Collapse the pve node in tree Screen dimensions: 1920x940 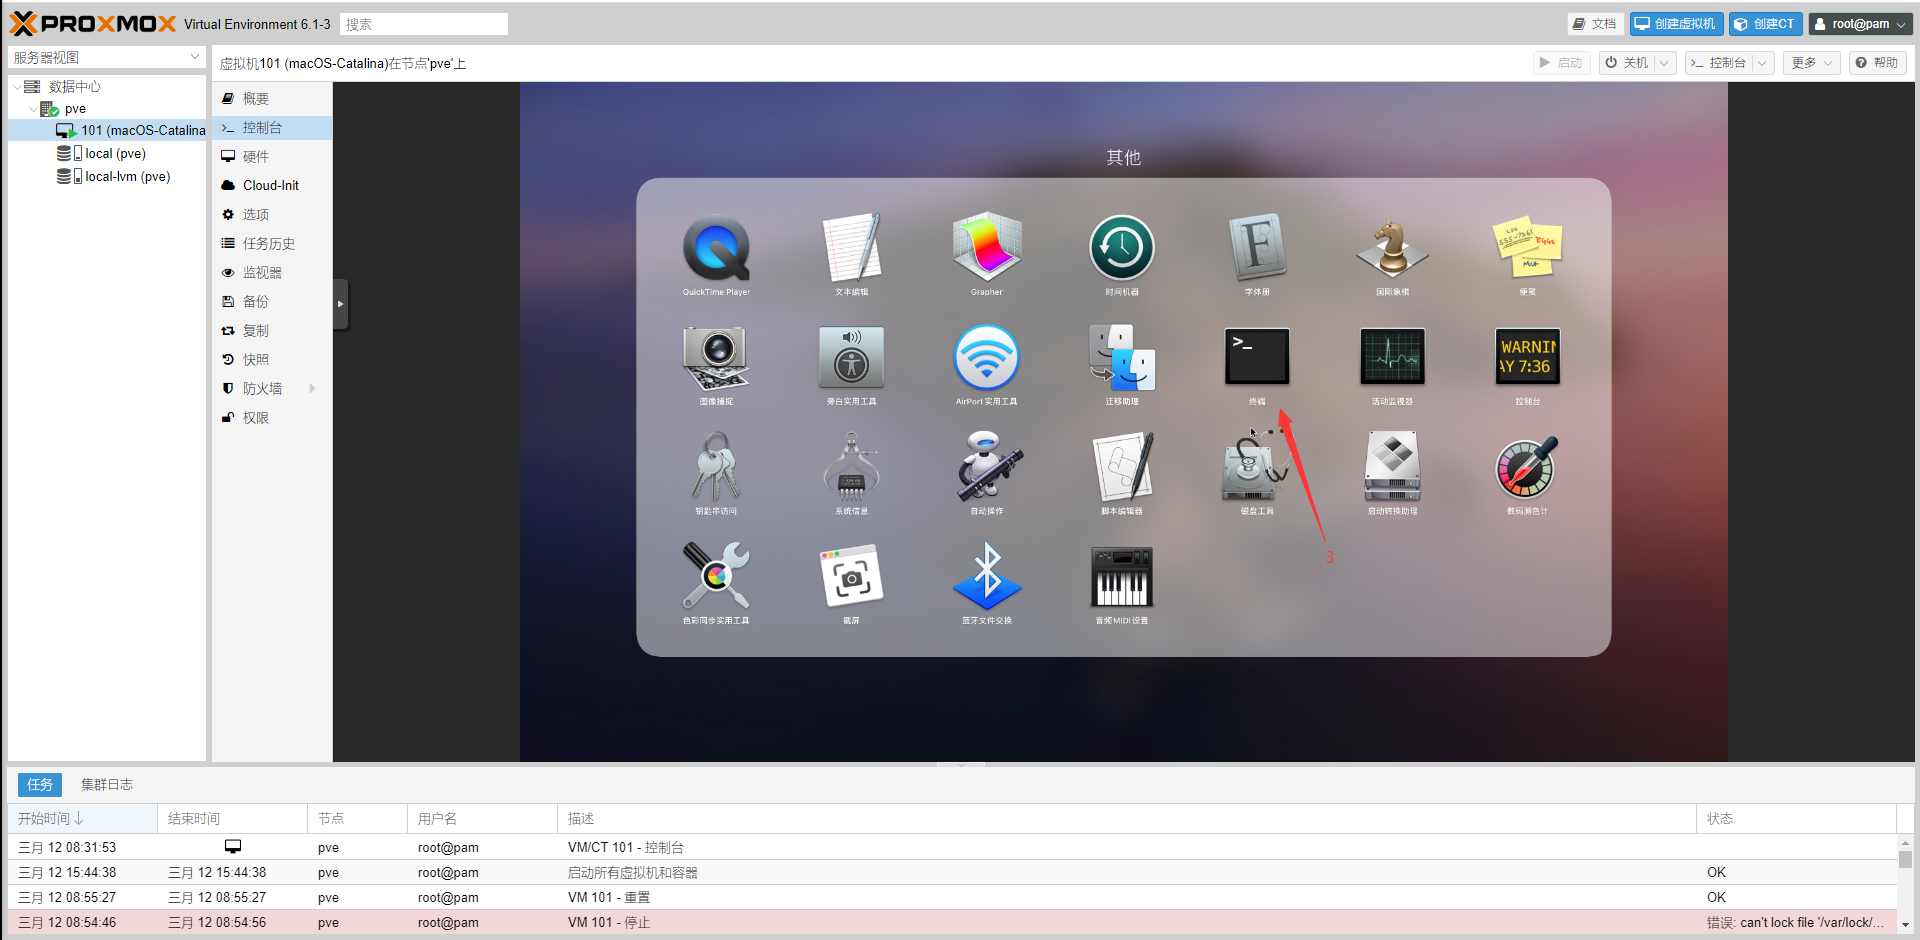click(x=33, y=109)
